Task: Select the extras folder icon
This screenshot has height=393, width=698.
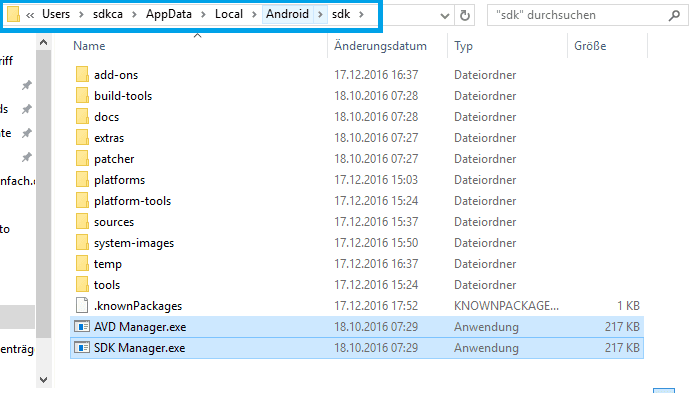Action: click(82, 137)
